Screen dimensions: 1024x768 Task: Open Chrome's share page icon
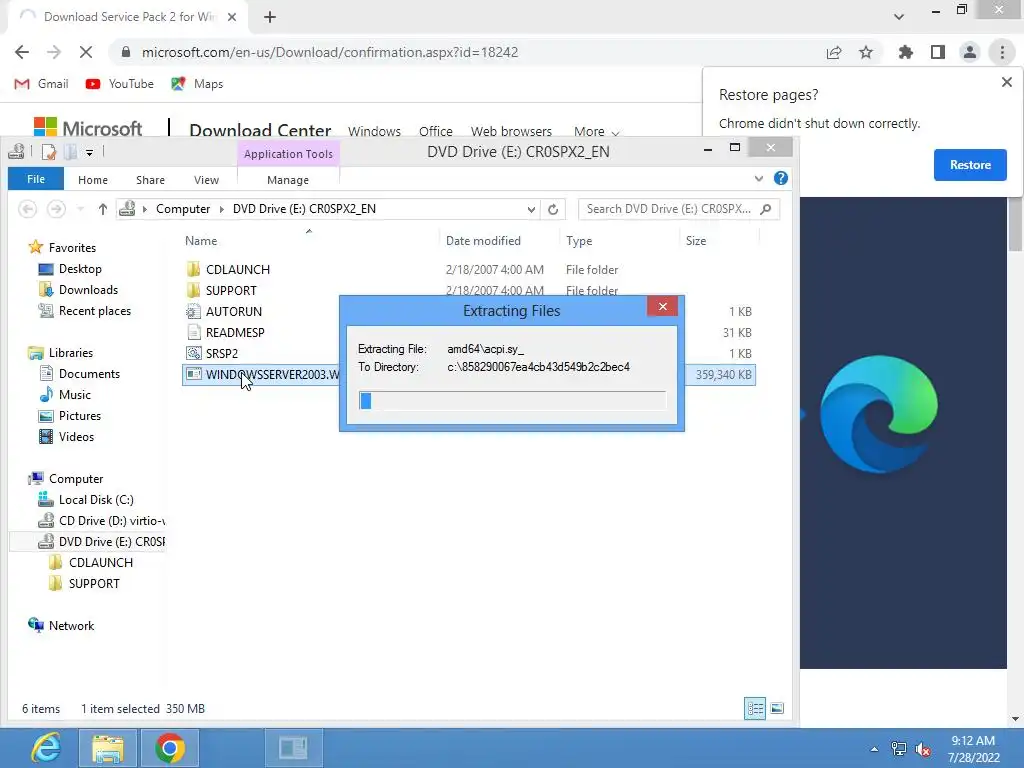click(x=834, y=52)
